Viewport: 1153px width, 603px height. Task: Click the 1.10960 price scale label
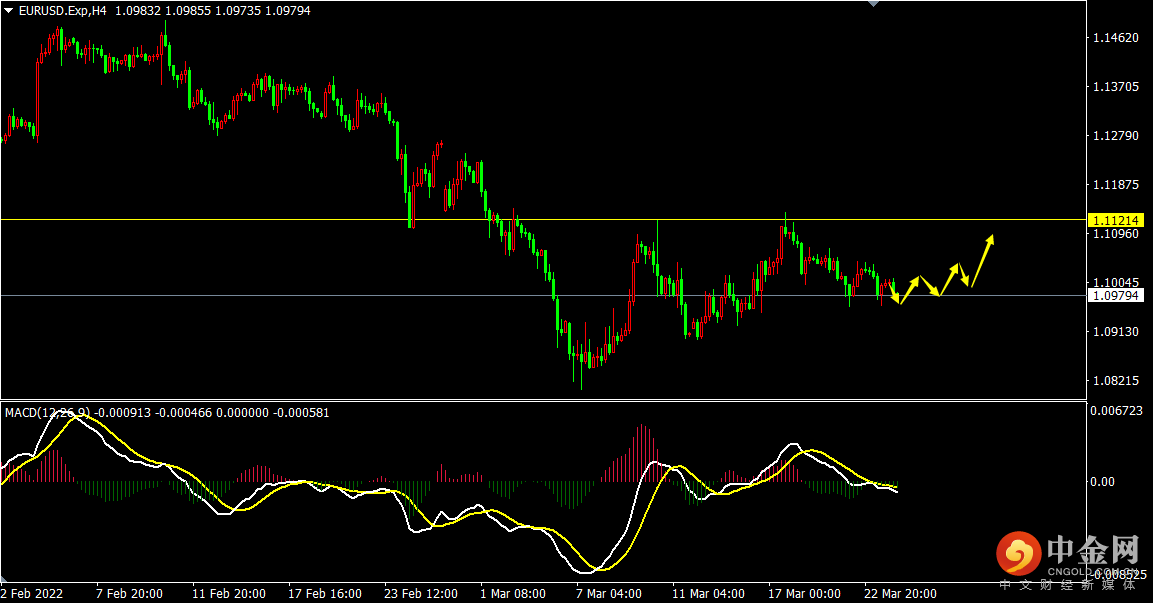(x=1115, y=234)
